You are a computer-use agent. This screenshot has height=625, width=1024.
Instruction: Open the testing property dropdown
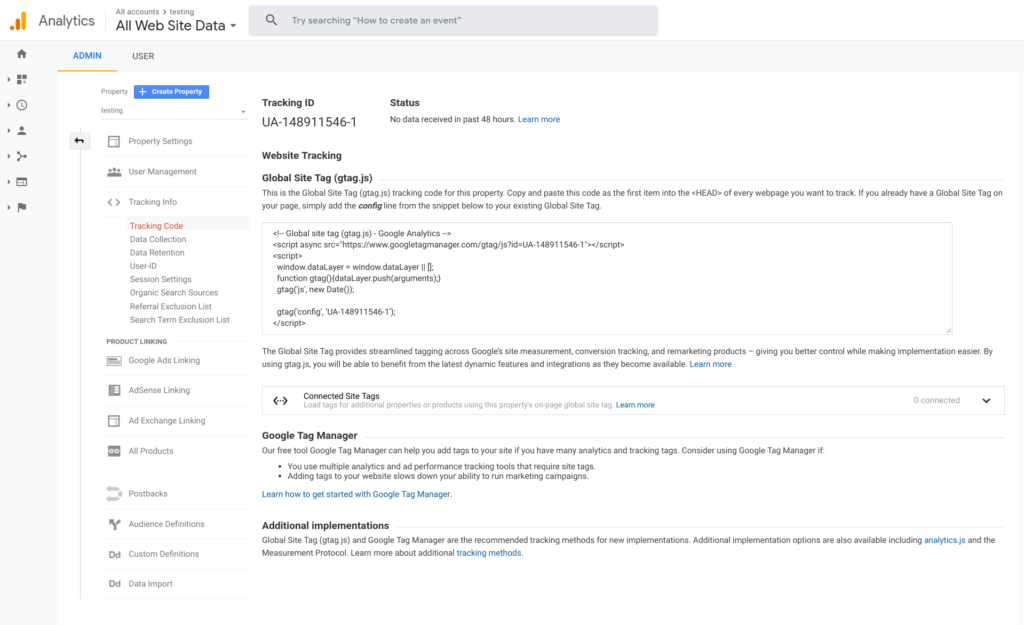tap(174, 110)
